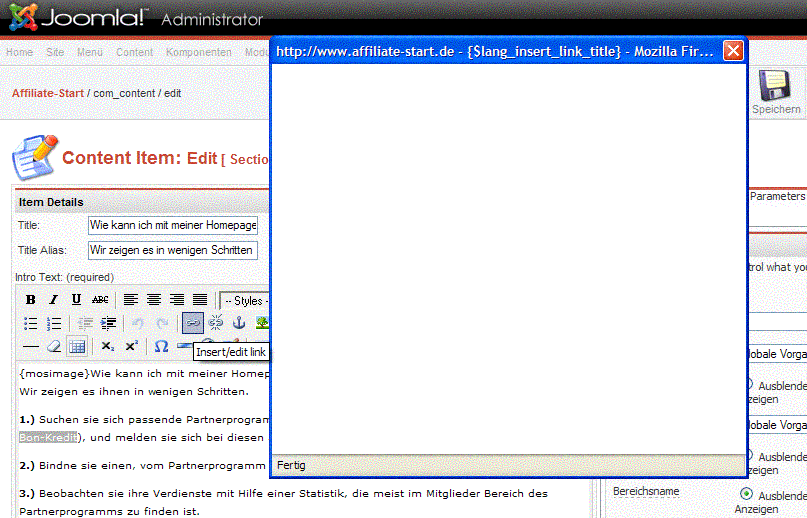Click the unlink (broken chain) icon
The image size is (807, 518).
pos(215,323)
